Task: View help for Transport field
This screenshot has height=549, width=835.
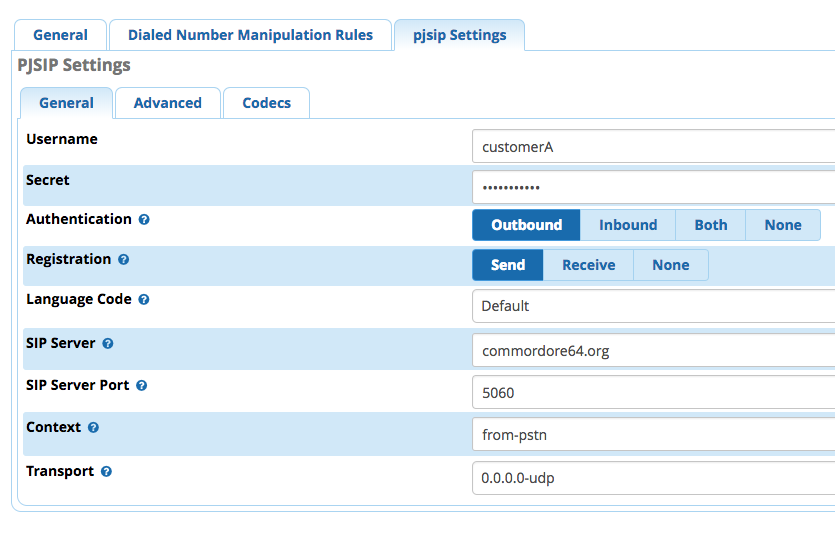Action: (x=107, y=472)
